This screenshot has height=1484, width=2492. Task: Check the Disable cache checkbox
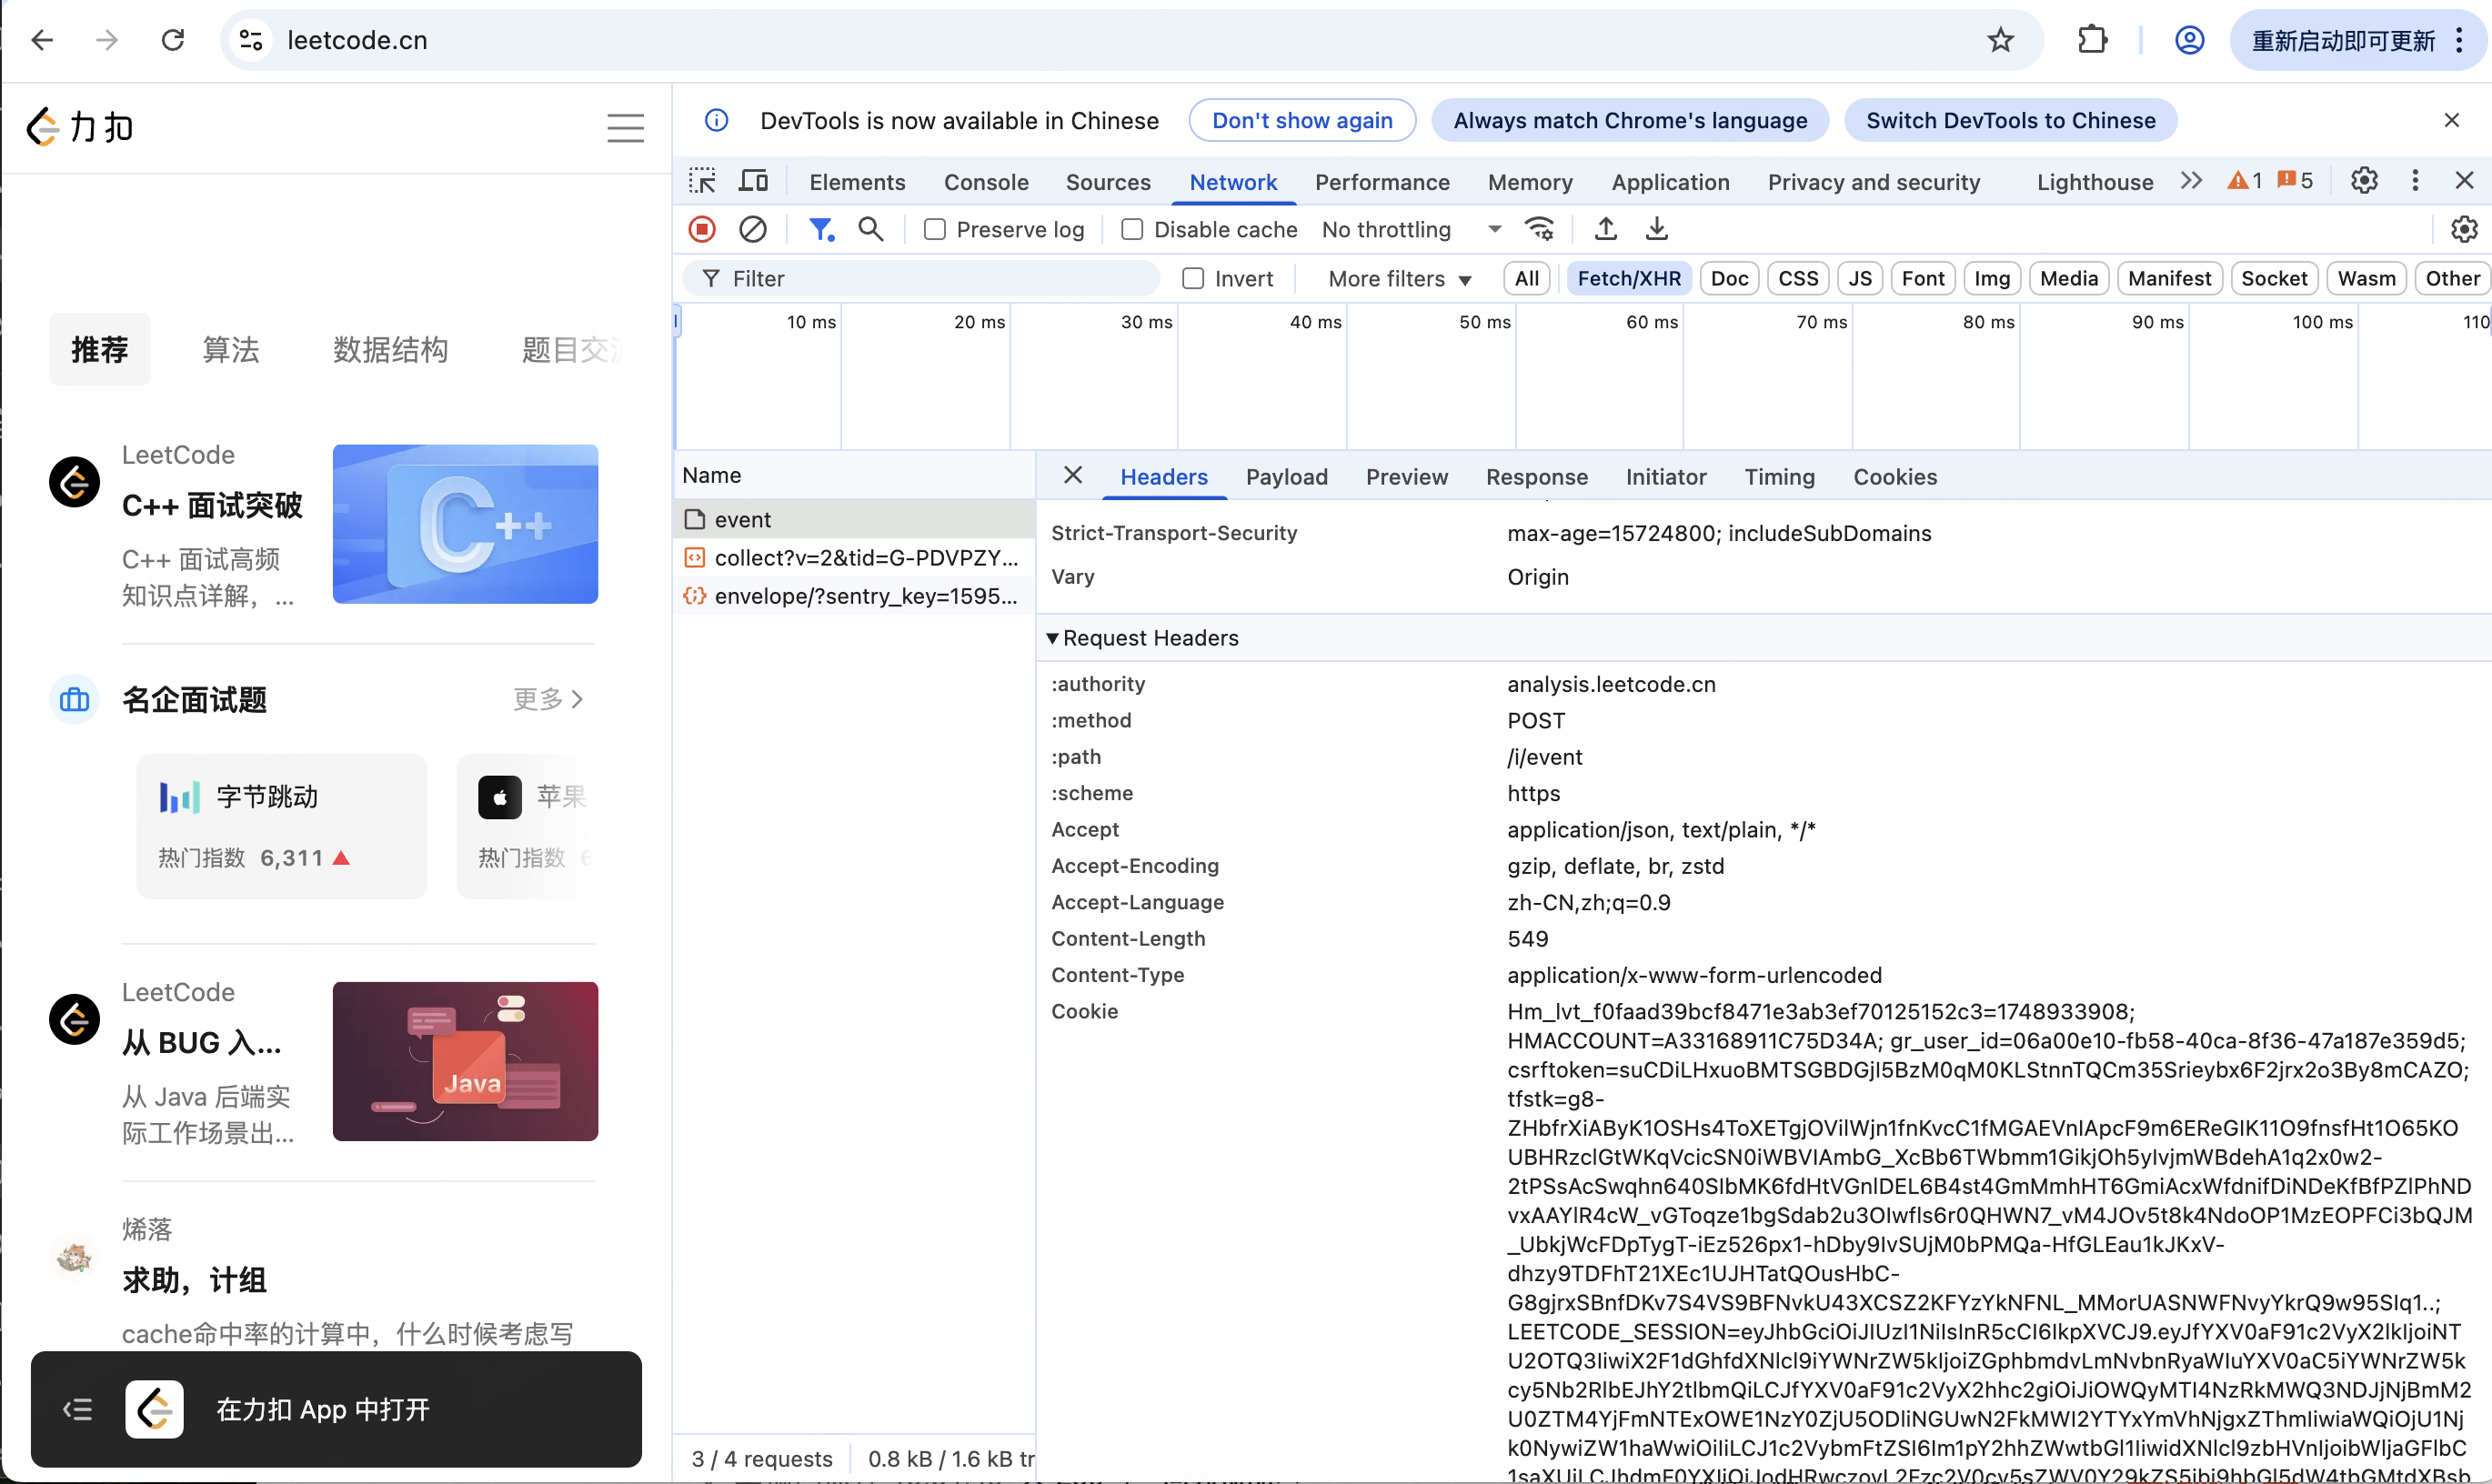click(1132, 230)
